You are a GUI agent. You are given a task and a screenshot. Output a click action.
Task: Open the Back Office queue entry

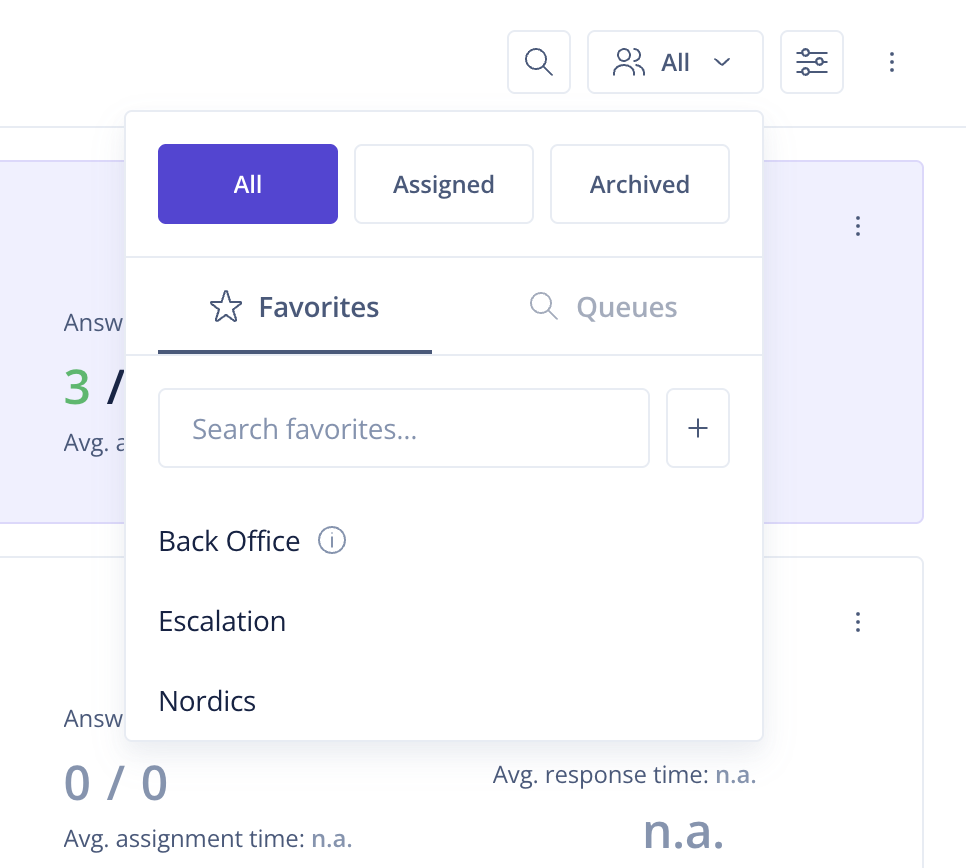(229, 540)
